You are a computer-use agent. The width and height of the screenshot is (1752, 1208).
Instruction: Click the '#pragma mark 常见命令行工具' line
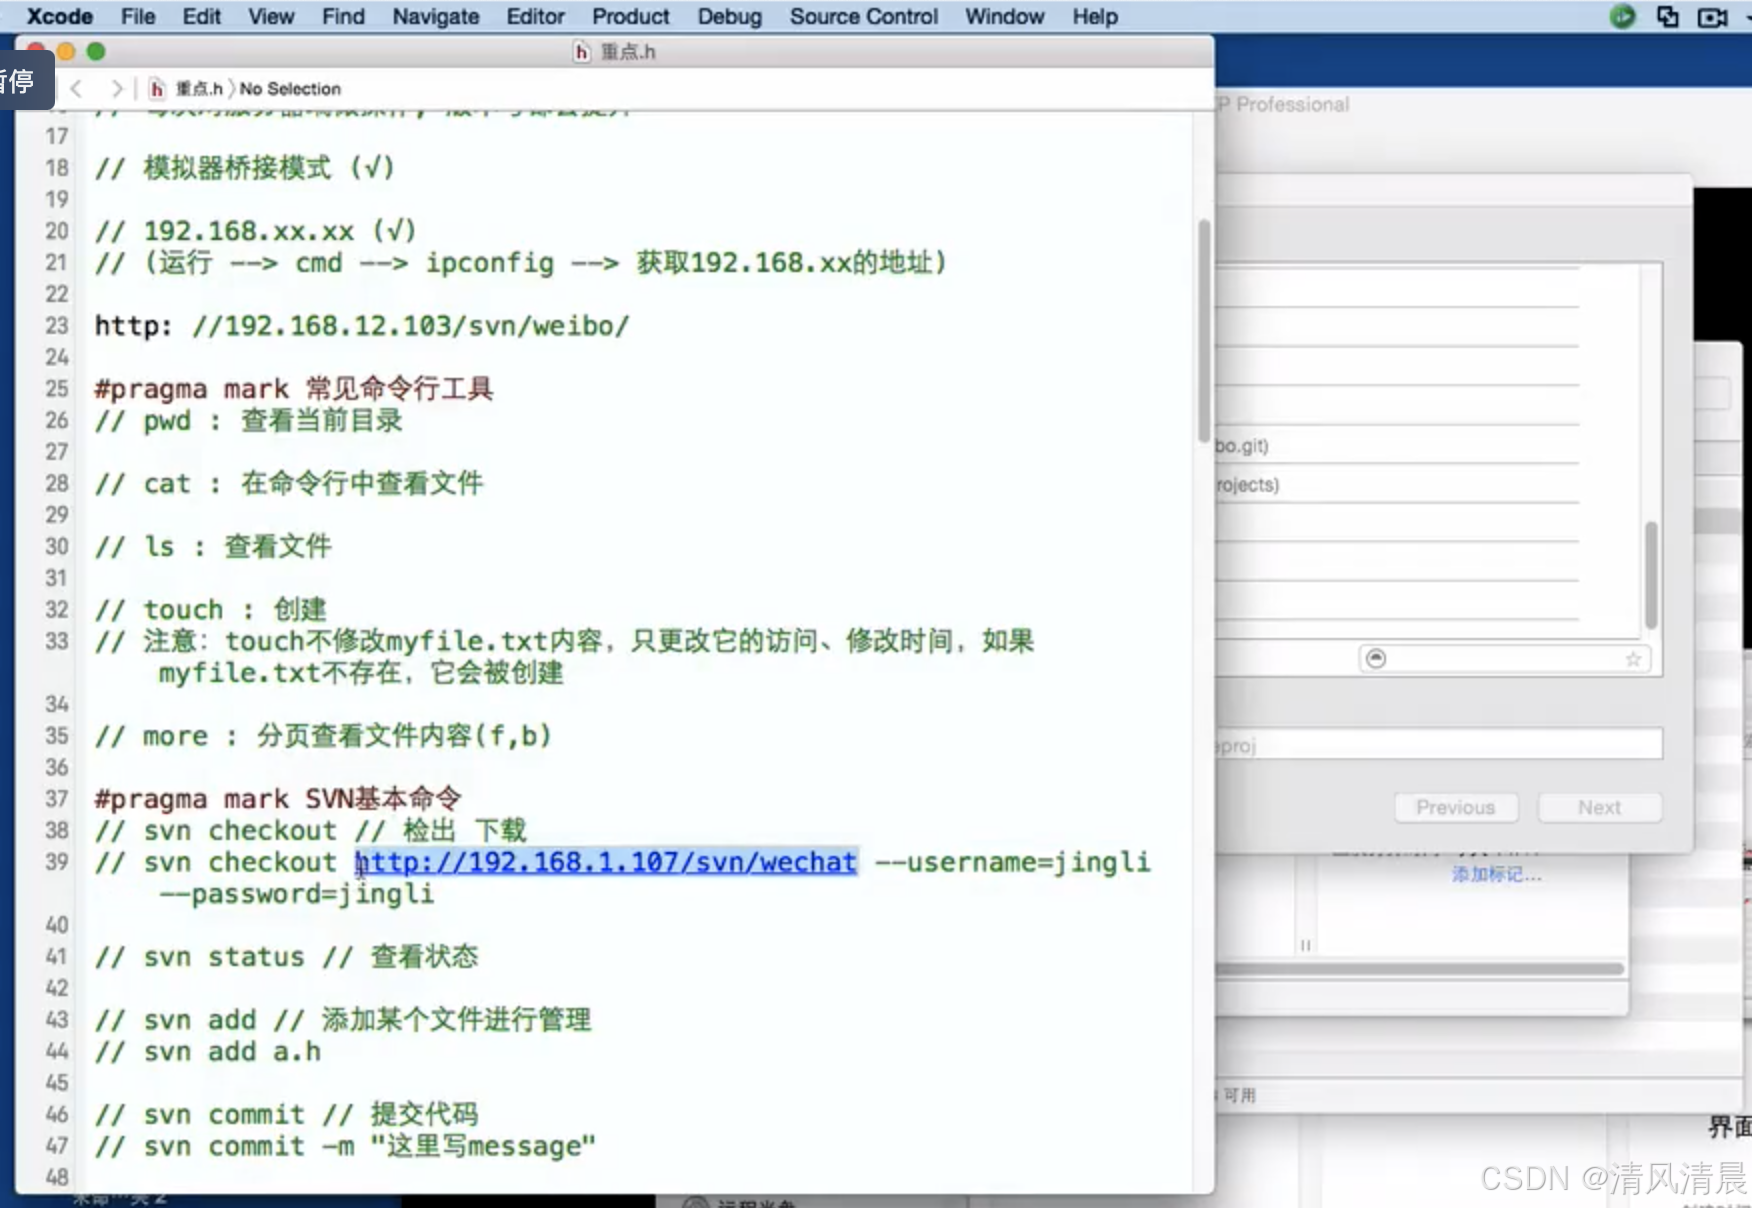pos(294,388)
